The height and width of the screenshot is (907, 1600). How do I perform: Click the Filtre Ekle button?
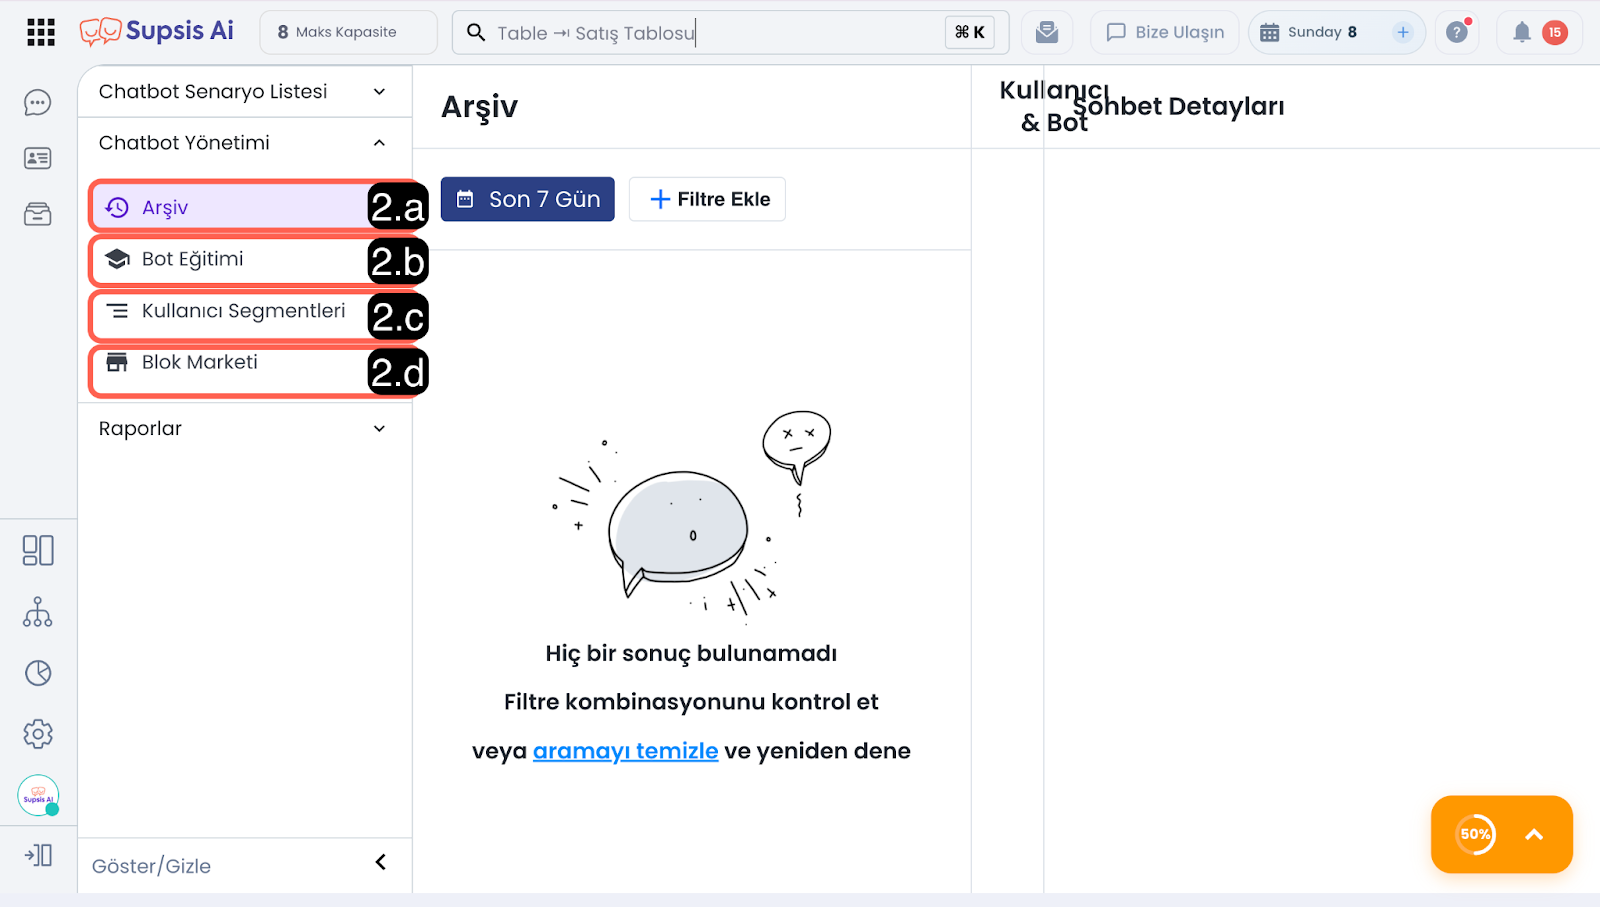tap(708, 200)
